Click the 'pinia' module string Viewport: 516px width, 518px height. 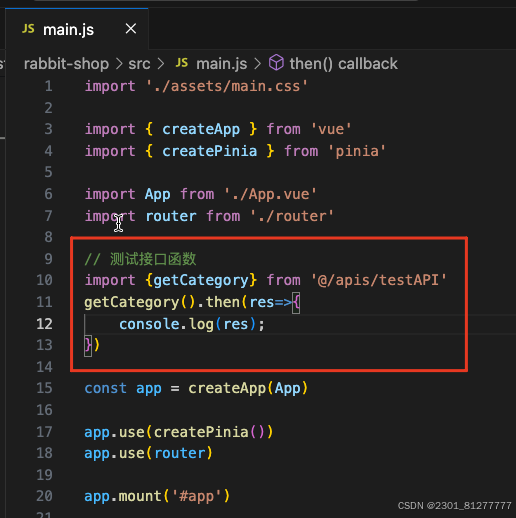(357, 151)
